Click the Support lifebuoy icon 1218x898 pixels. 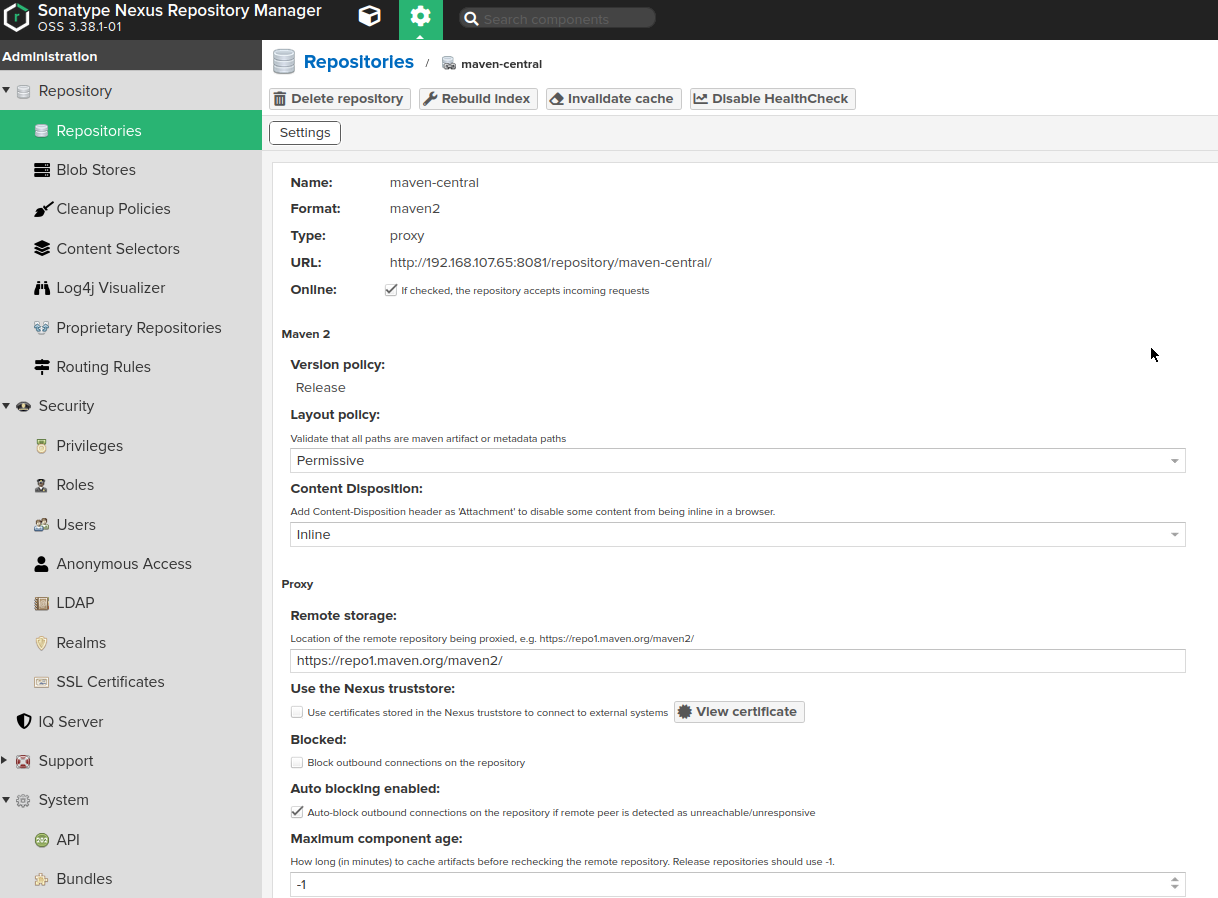point(24,761)
